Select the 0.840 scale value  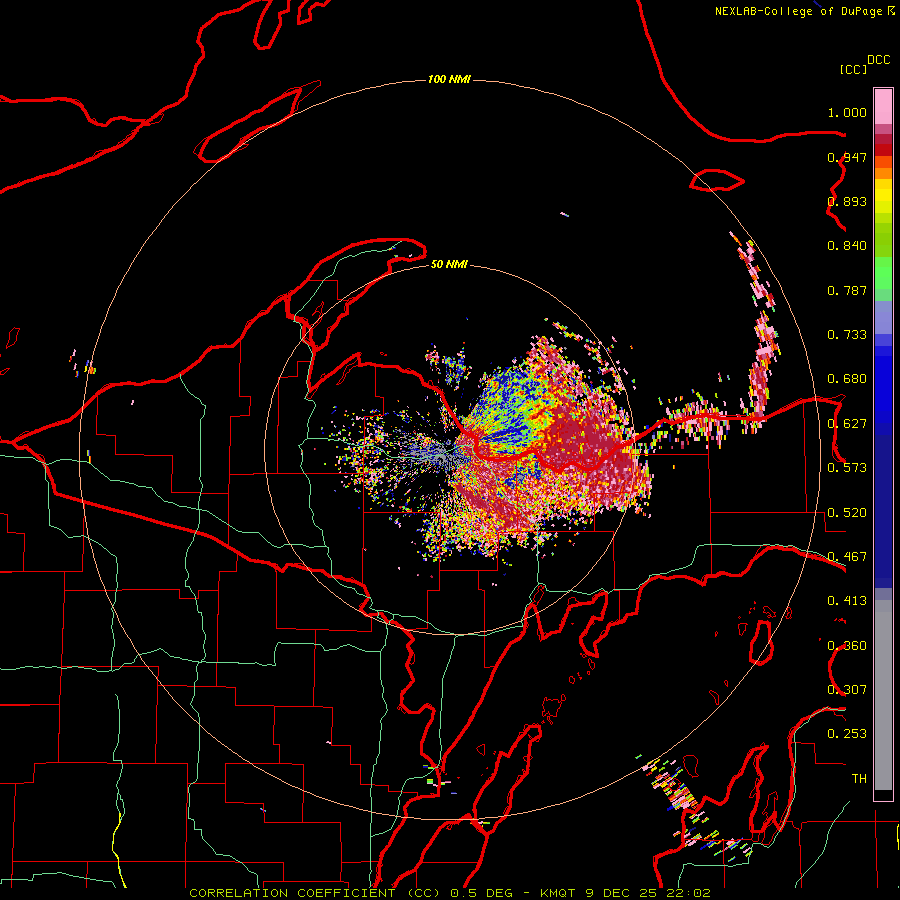pos(847,246)
